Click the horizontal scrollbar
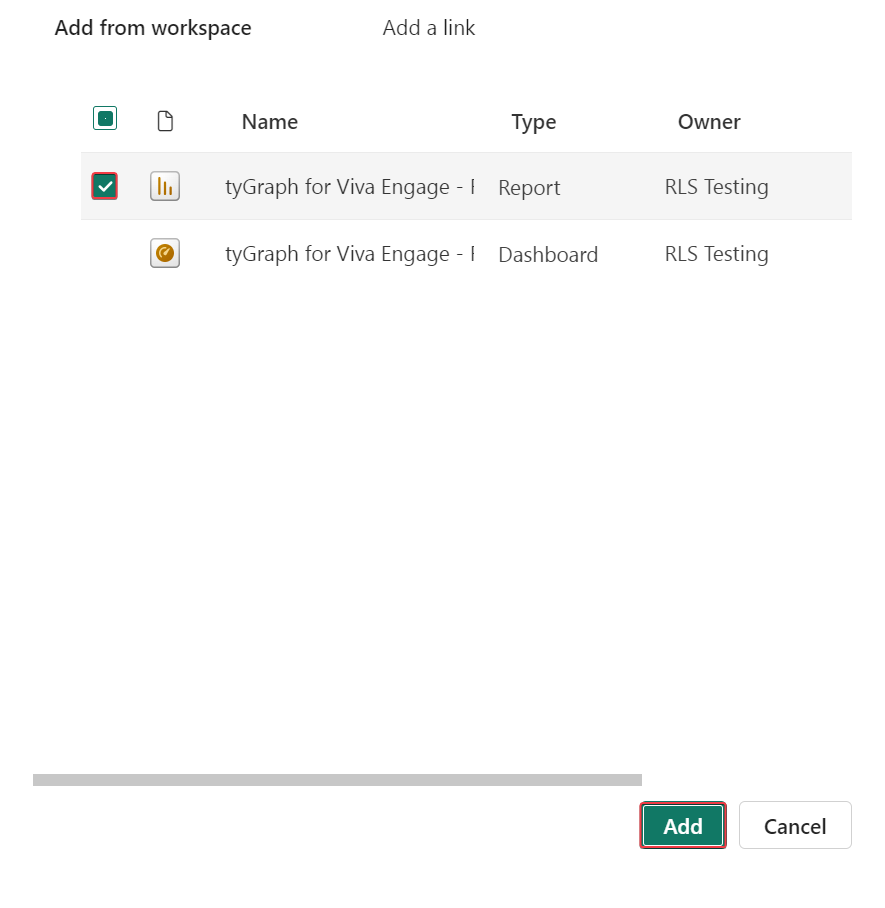The width and height of the screenshot is (885, 908). point(339,778)
